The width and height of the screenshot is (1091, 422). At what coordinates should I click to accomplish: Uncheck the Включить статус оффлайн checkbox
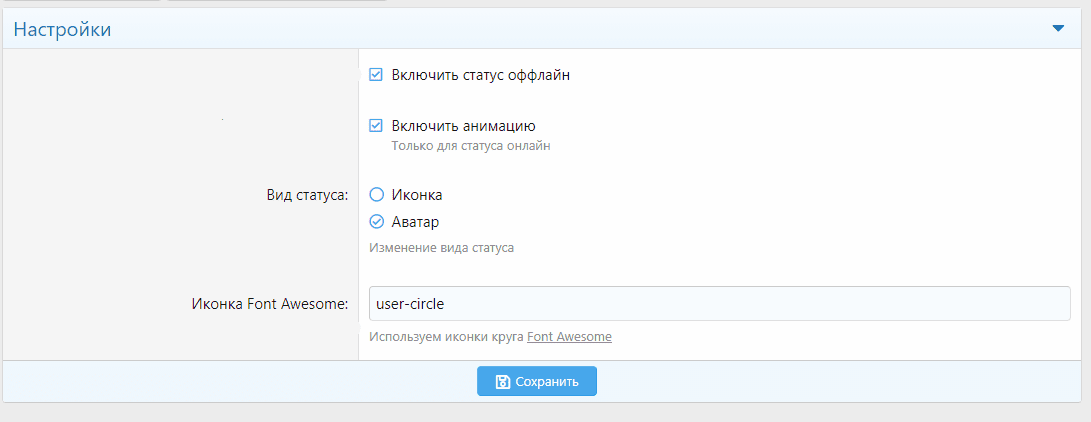(376, 75)
